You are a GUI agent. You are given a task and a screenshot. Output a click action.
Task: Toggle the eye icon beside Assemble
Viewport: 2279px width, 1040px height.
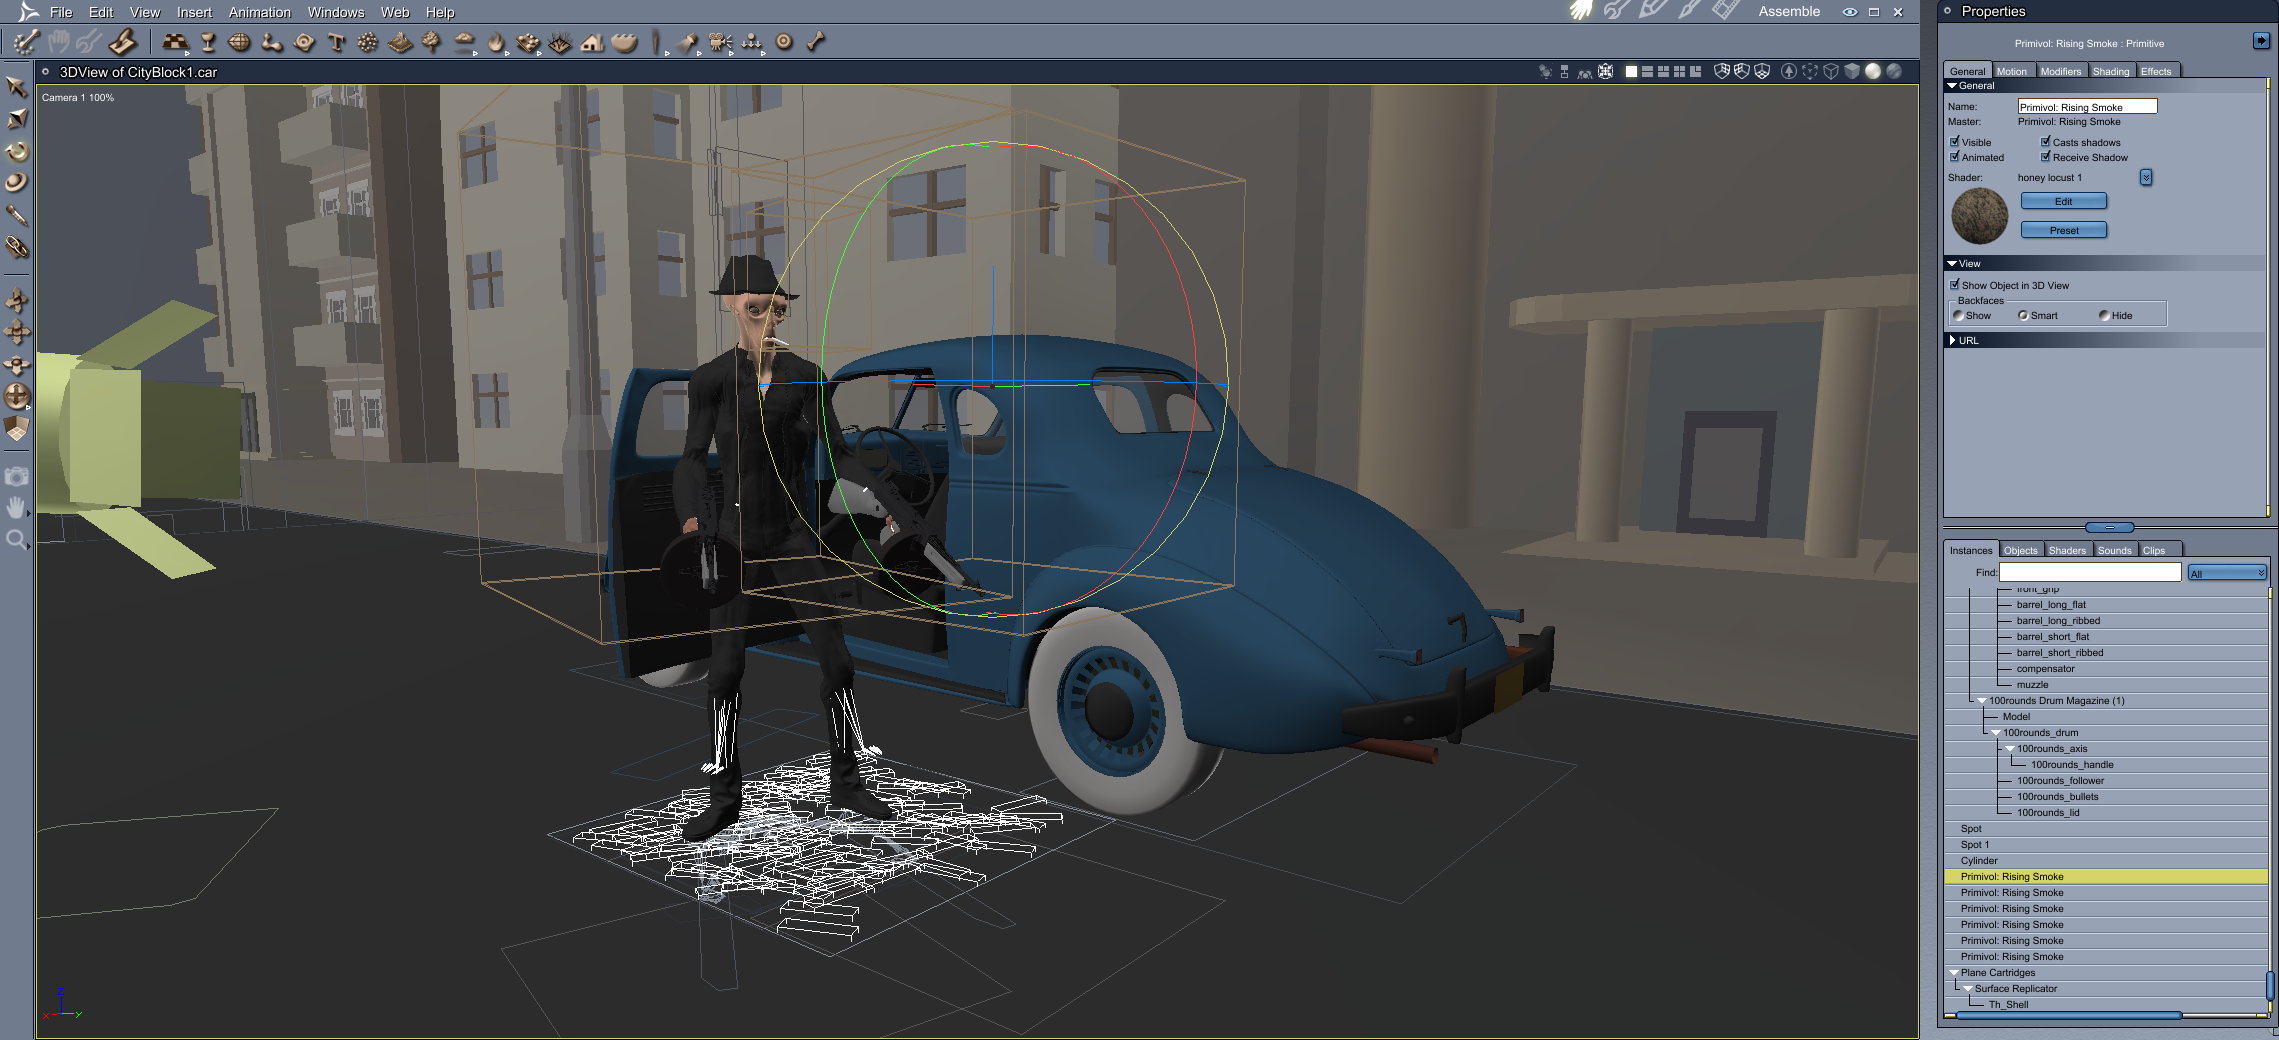click(x=1850, y=12)
